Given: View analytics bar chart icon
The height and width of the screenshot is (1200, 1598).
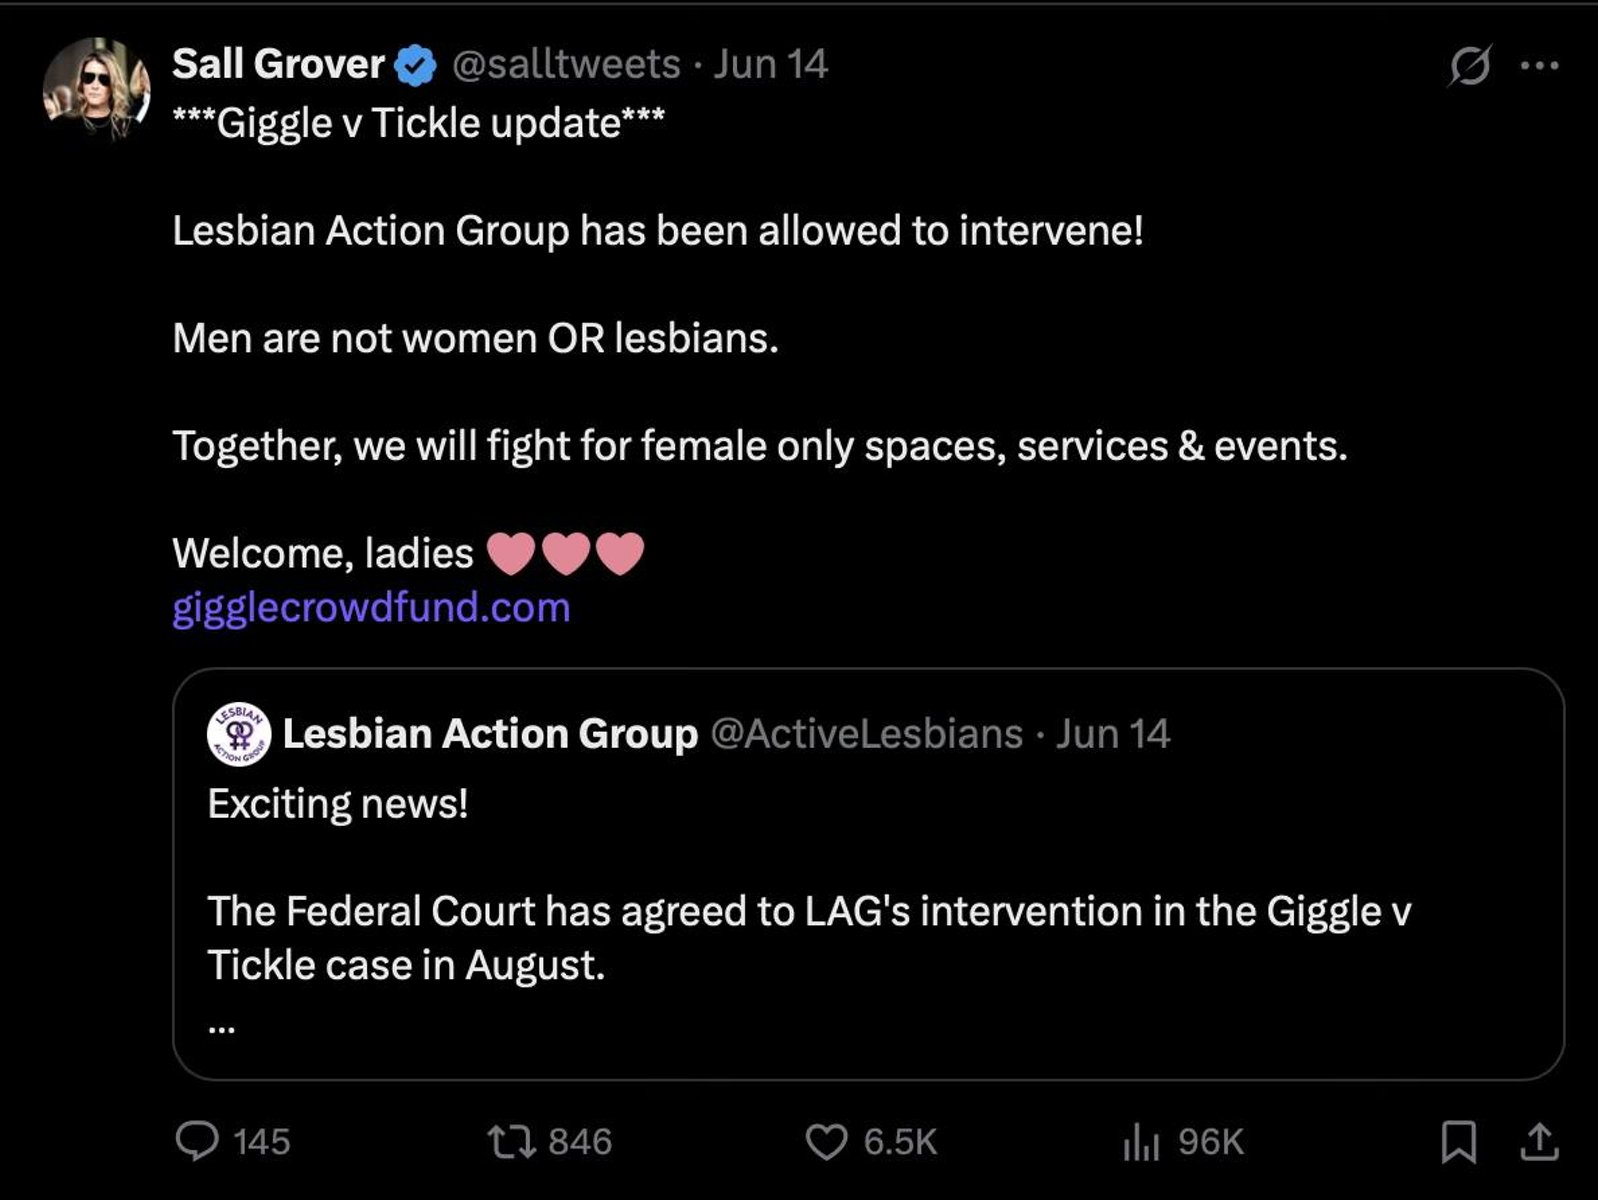Looking at the screenshot, I should (x=1141, y=1141).
